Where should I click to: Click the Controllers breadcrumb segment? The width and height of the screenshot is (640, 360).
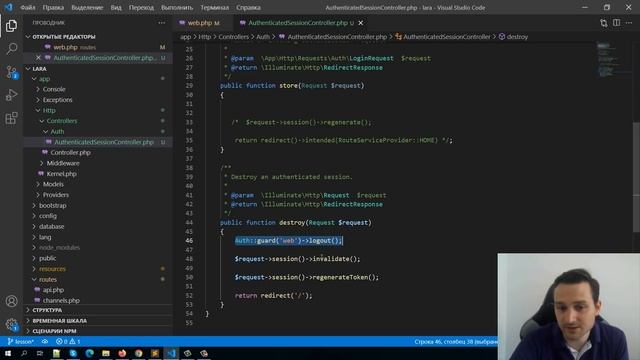click(233, 37)
